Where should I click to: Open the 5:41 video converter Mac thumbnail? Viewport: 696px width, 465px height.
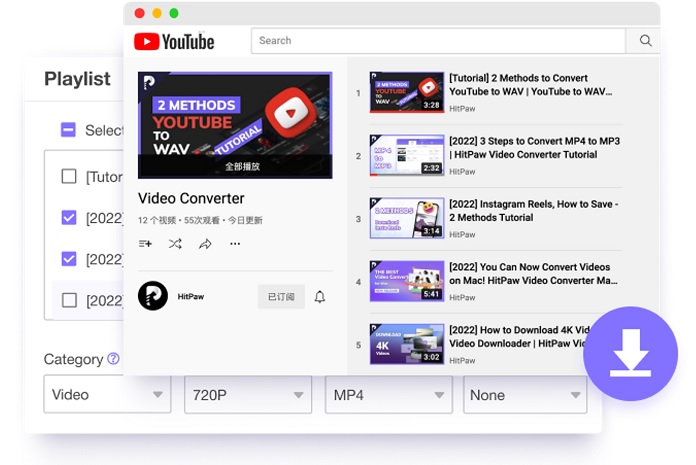(x=407, y=281)
